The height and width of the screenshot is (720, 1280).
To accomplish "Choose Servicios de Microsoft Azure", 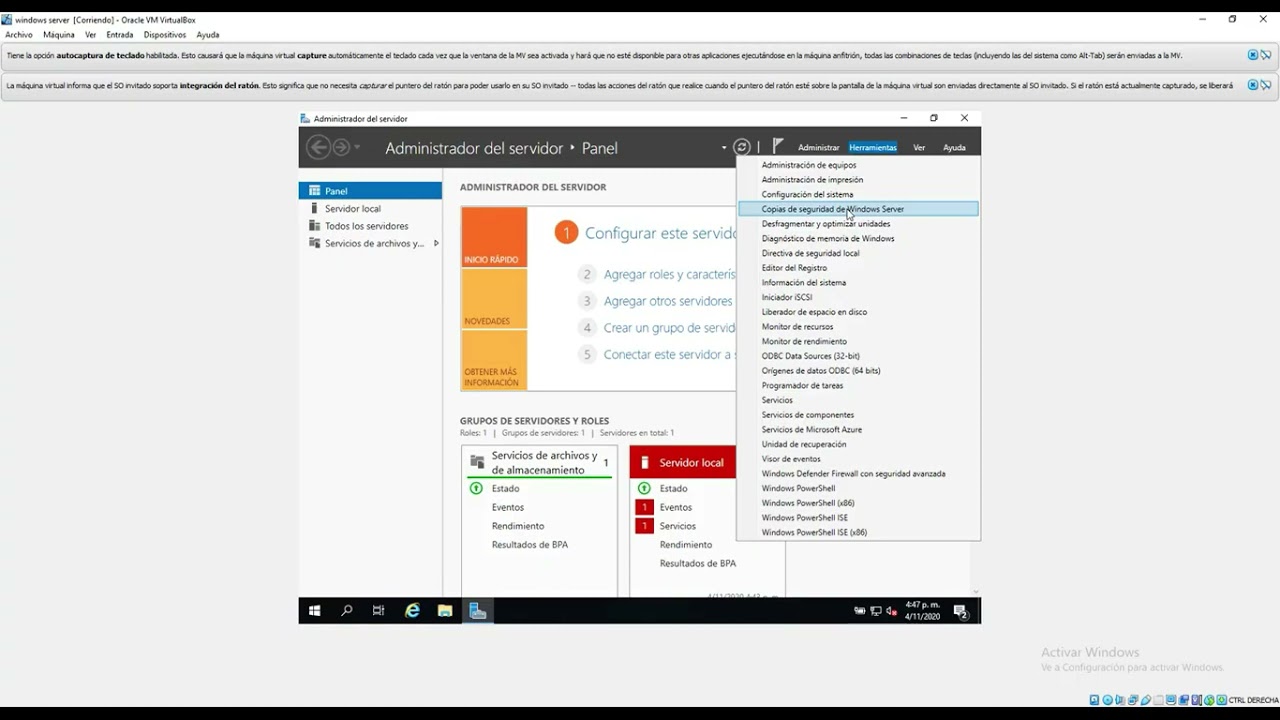I will coord(811,429).
